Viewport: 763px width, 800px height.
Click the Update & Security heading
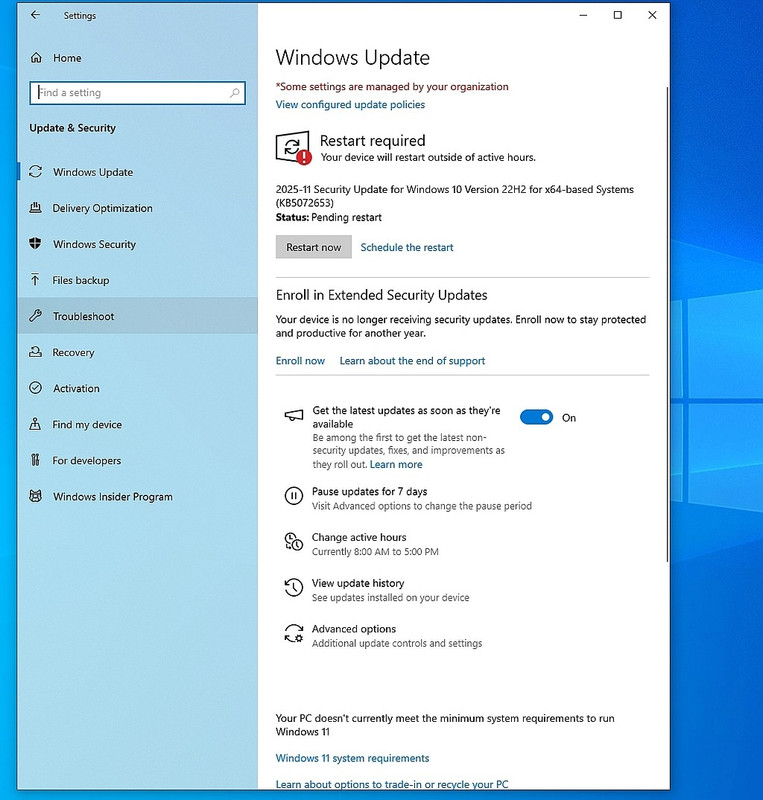coord(72,128)
